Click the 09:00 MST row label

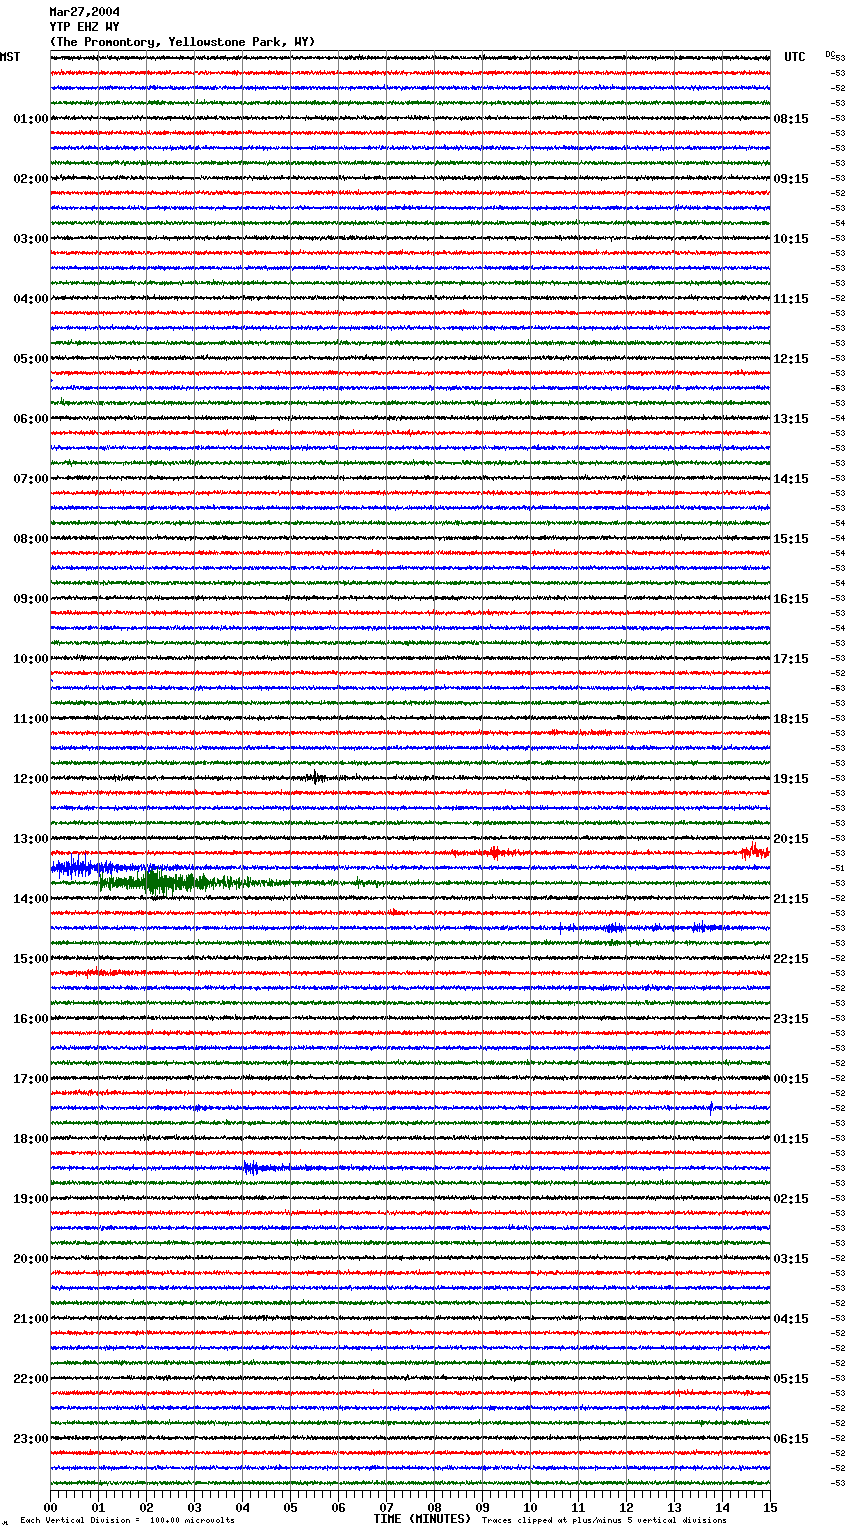coord(30,599)
